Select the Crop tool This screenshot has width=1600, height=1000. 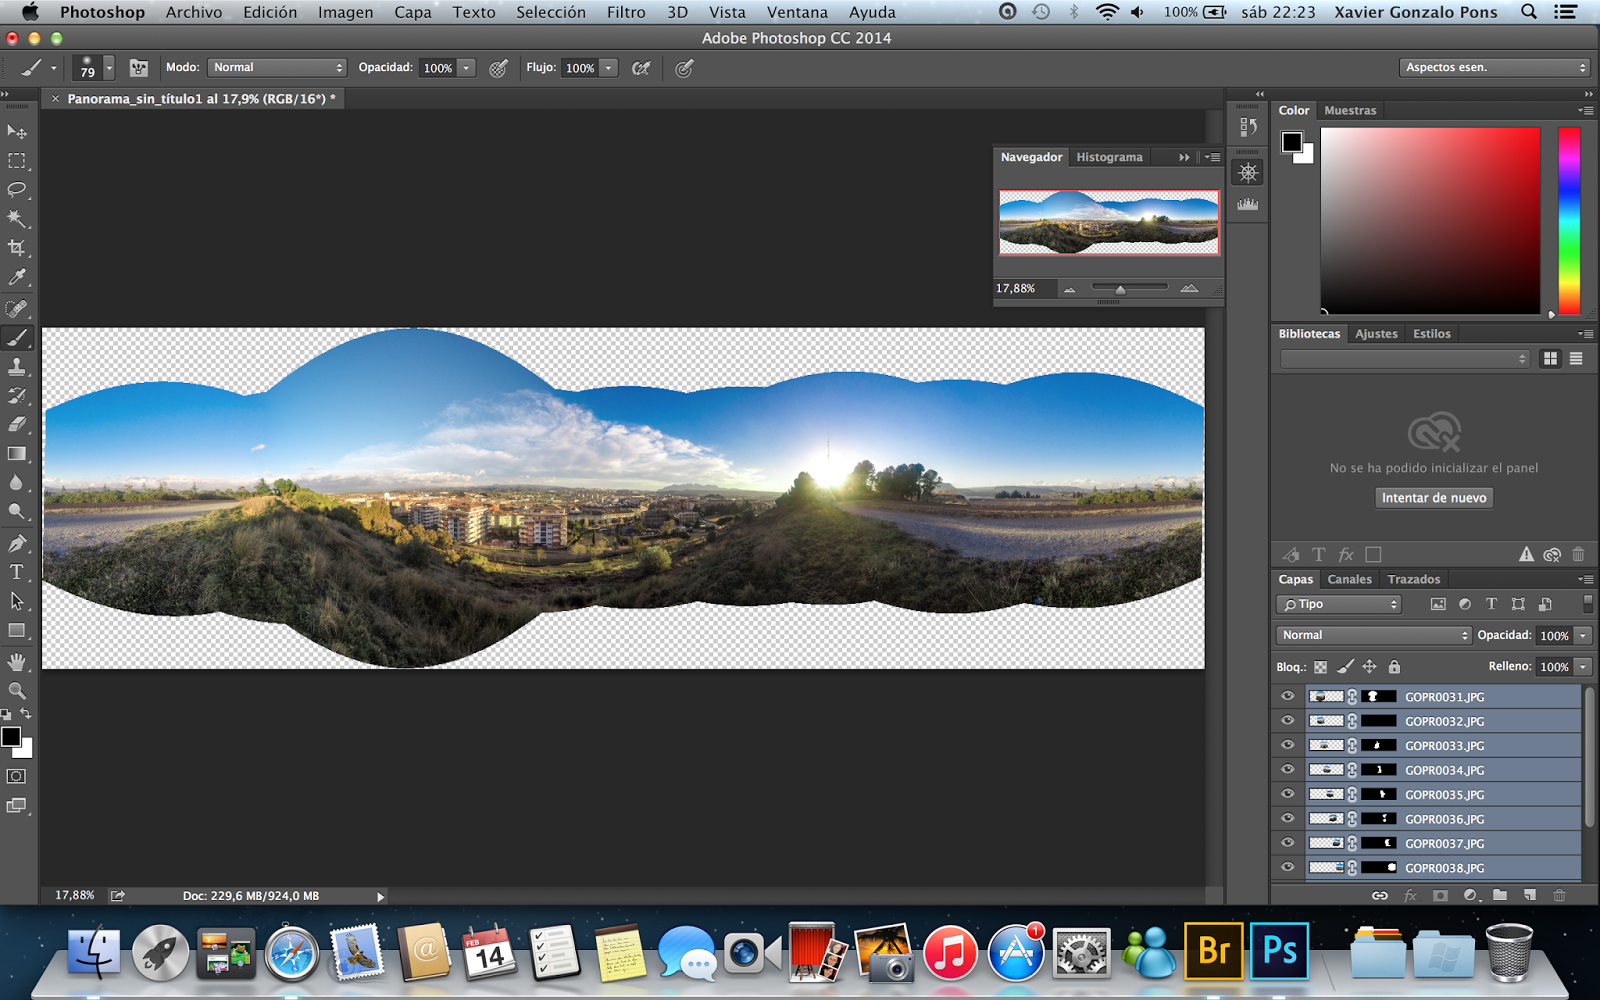[17, 247]
